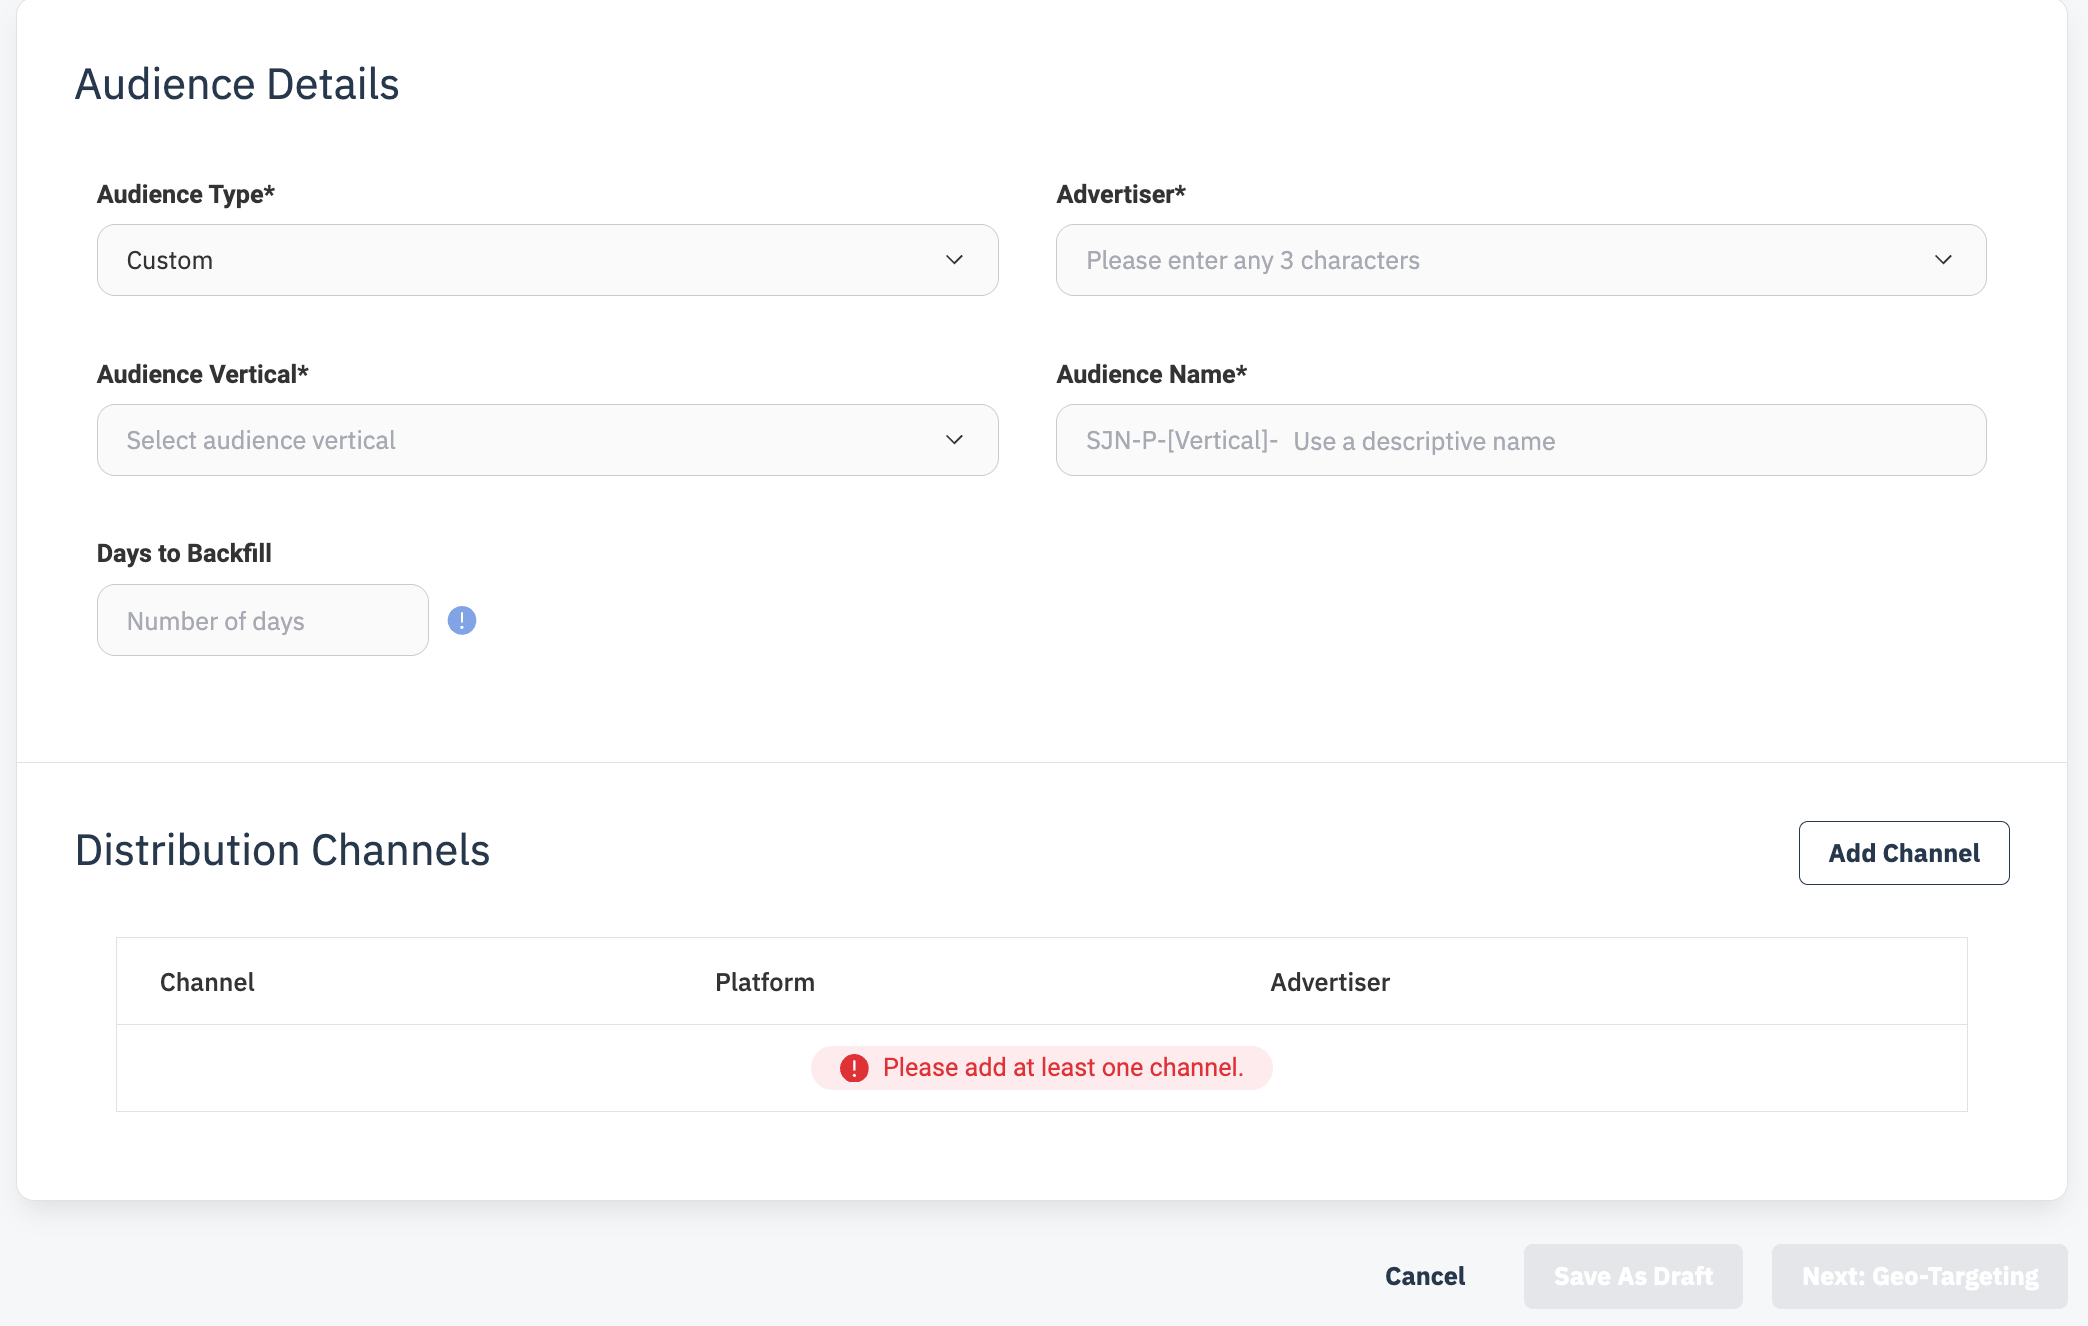2088x1326 pixels.
Task: Click the Distribution Channels heading
Action: [282, 850]
